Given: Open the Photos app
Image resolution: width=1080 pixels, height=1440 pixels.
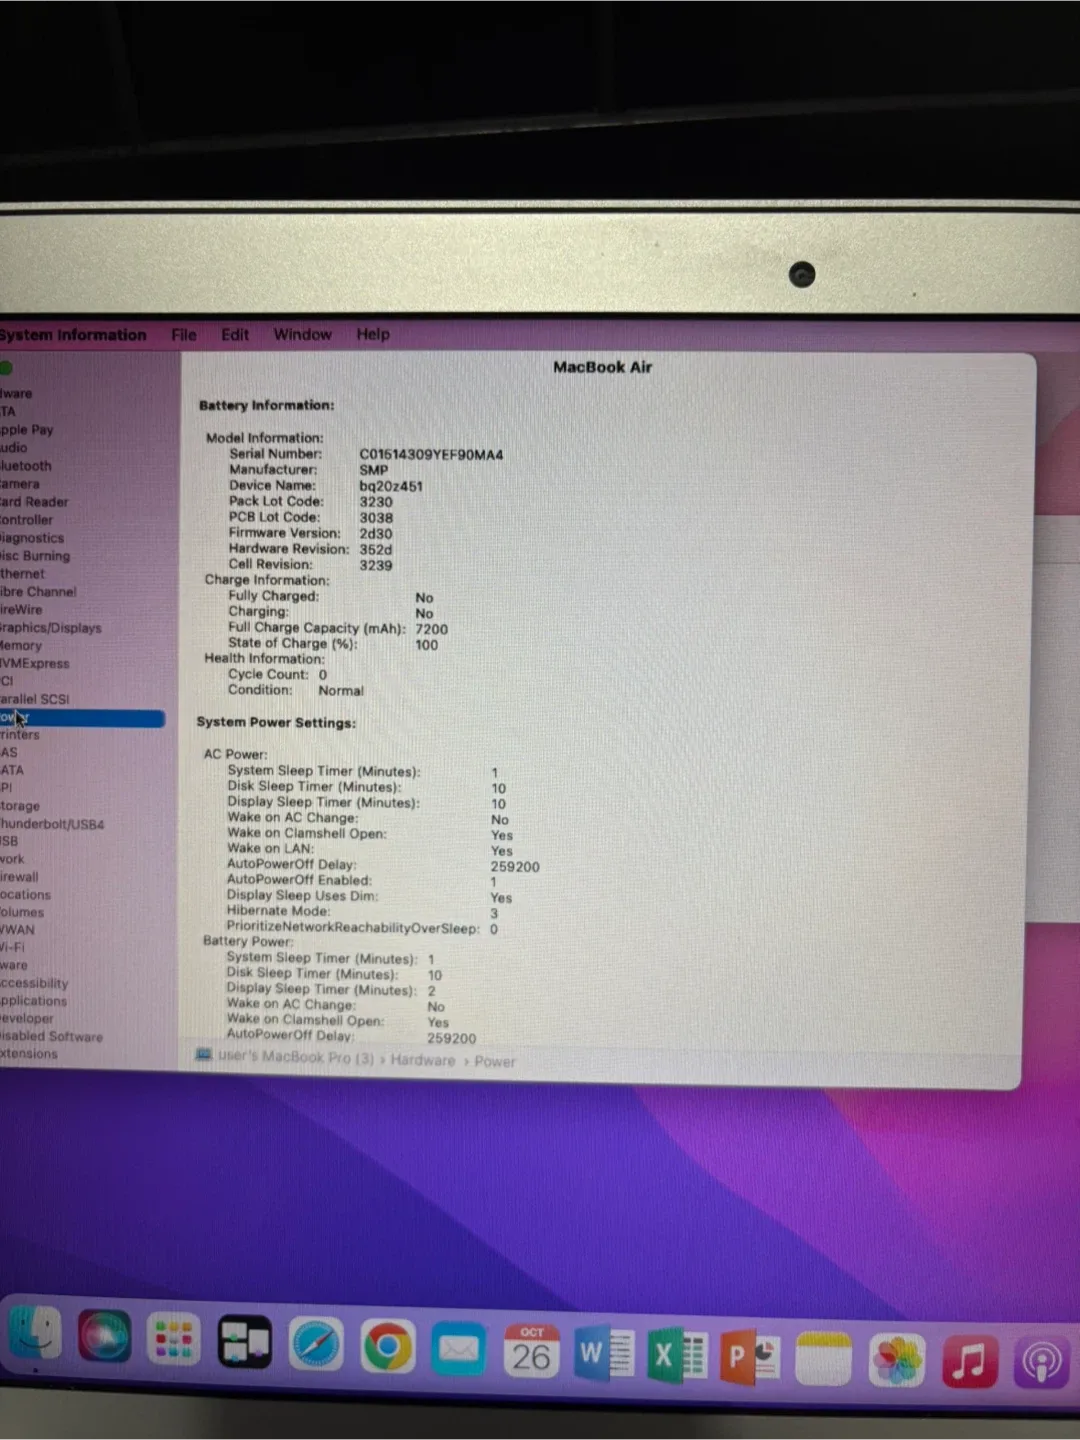Looking at the screenshot, I should (x=897, y=1355).
